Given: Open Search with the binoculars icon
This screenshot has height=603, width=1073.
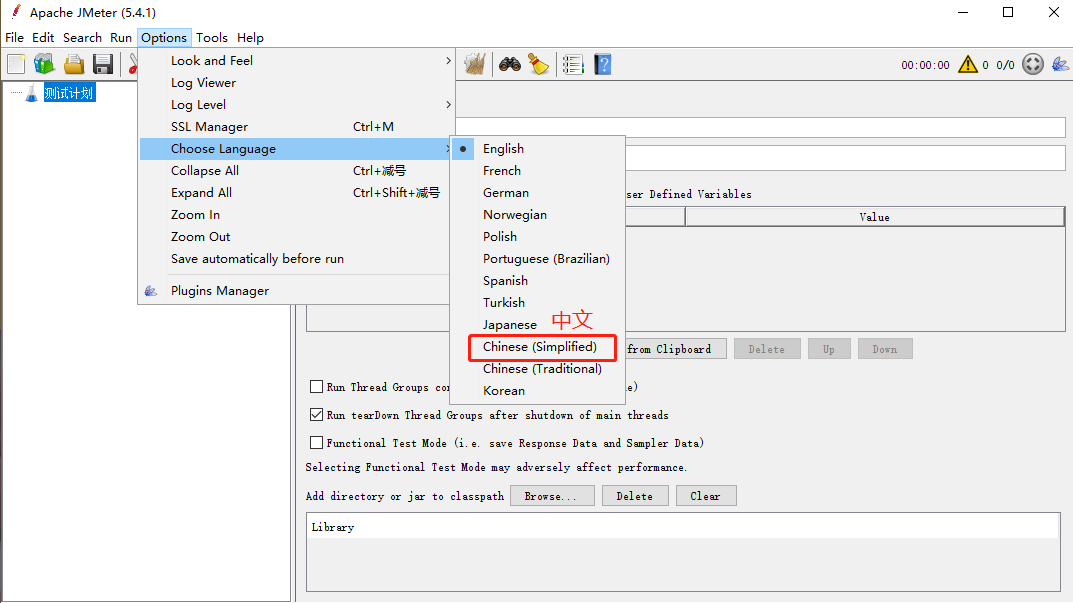Looking at the screenshot, I should coord(510,64).
